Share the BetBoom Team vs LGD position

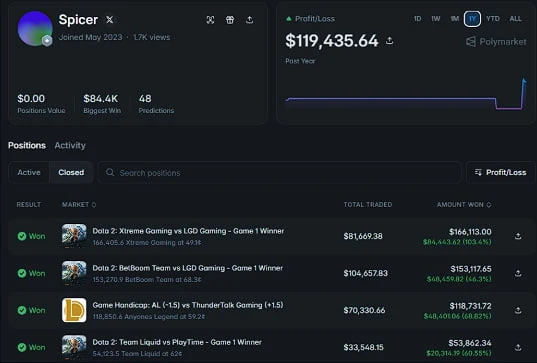(518, 273)
